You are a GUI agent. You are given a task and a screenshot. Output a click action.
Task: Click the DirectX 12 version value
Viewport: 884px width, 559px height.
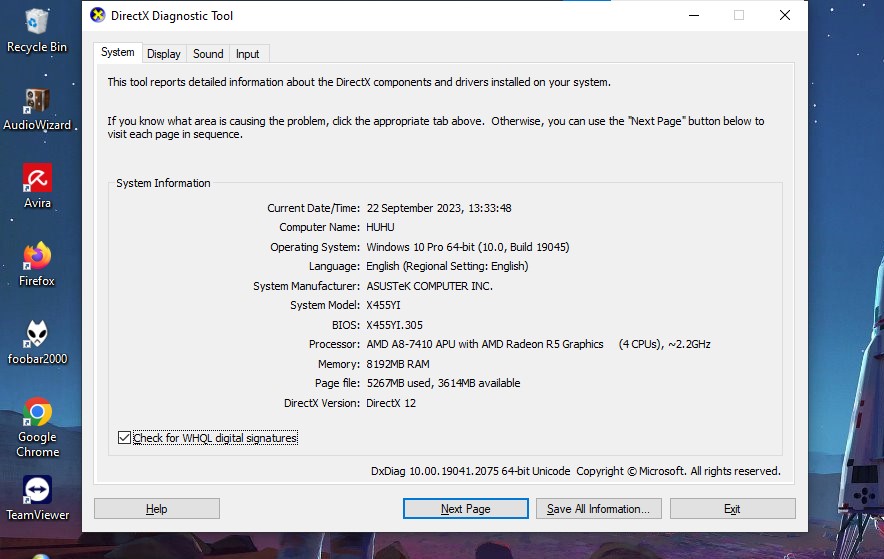tap(391, 403)
